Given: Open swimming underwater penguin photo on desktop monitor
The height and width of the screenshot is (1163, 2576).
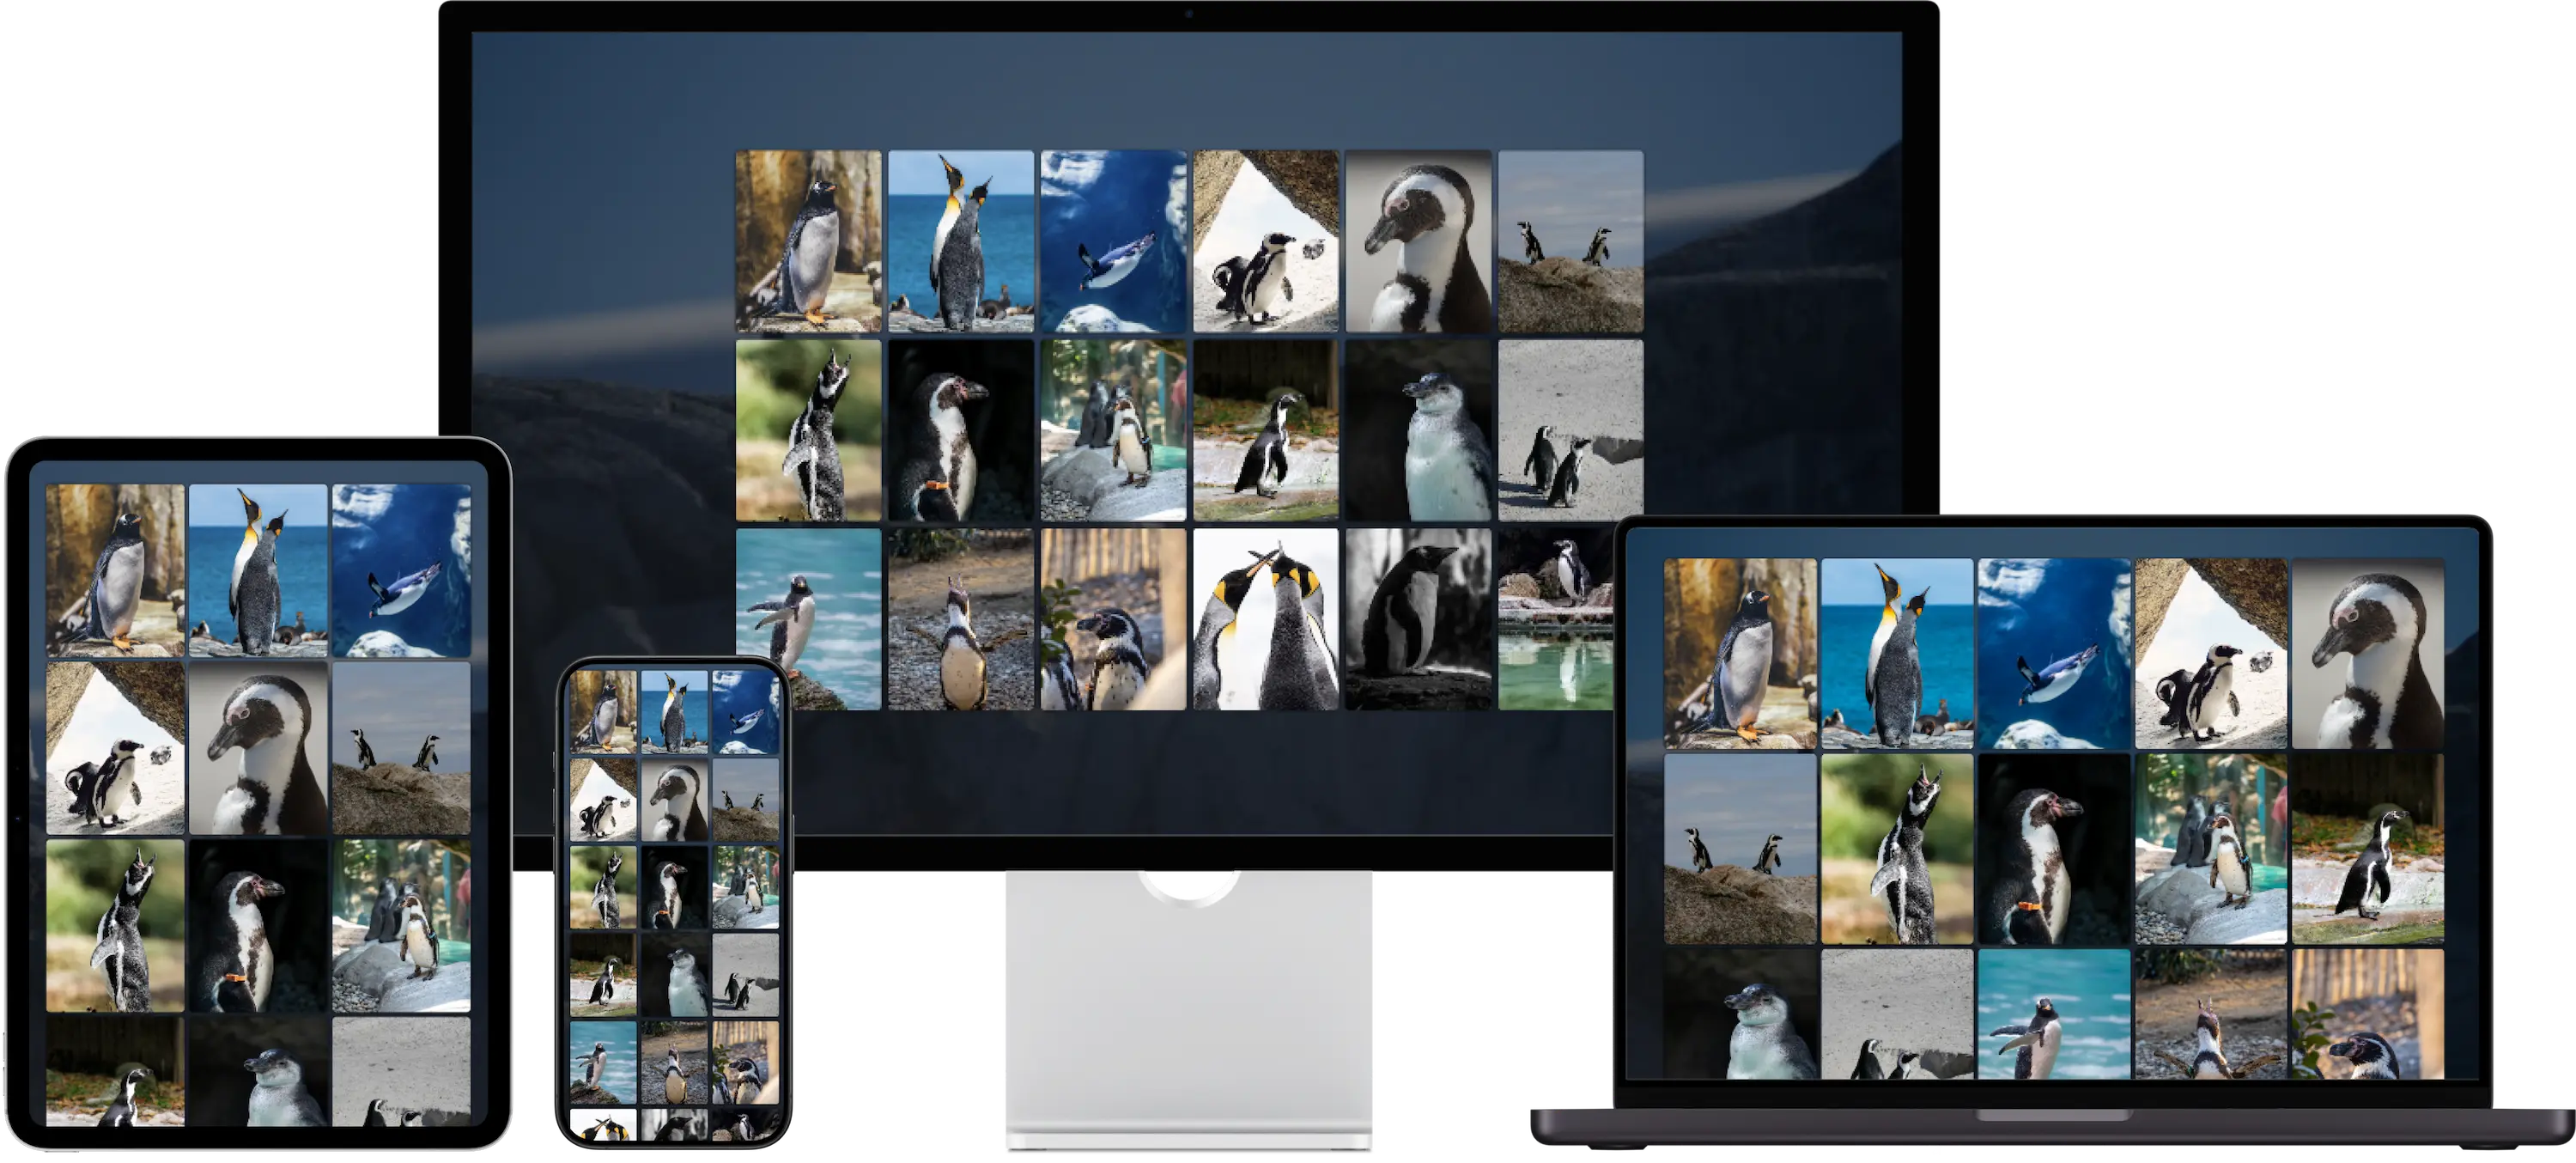Looking at the screenshot, I should coord(1113,241).
